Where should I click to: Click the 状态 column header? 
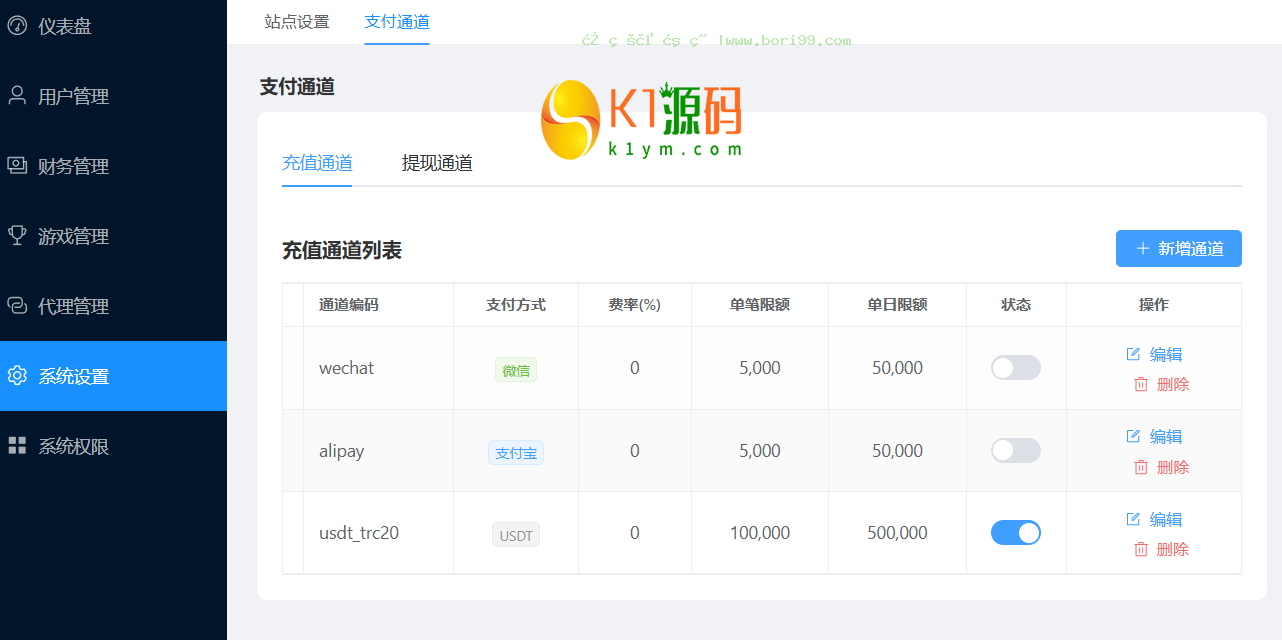click(x=1016, y=305)
